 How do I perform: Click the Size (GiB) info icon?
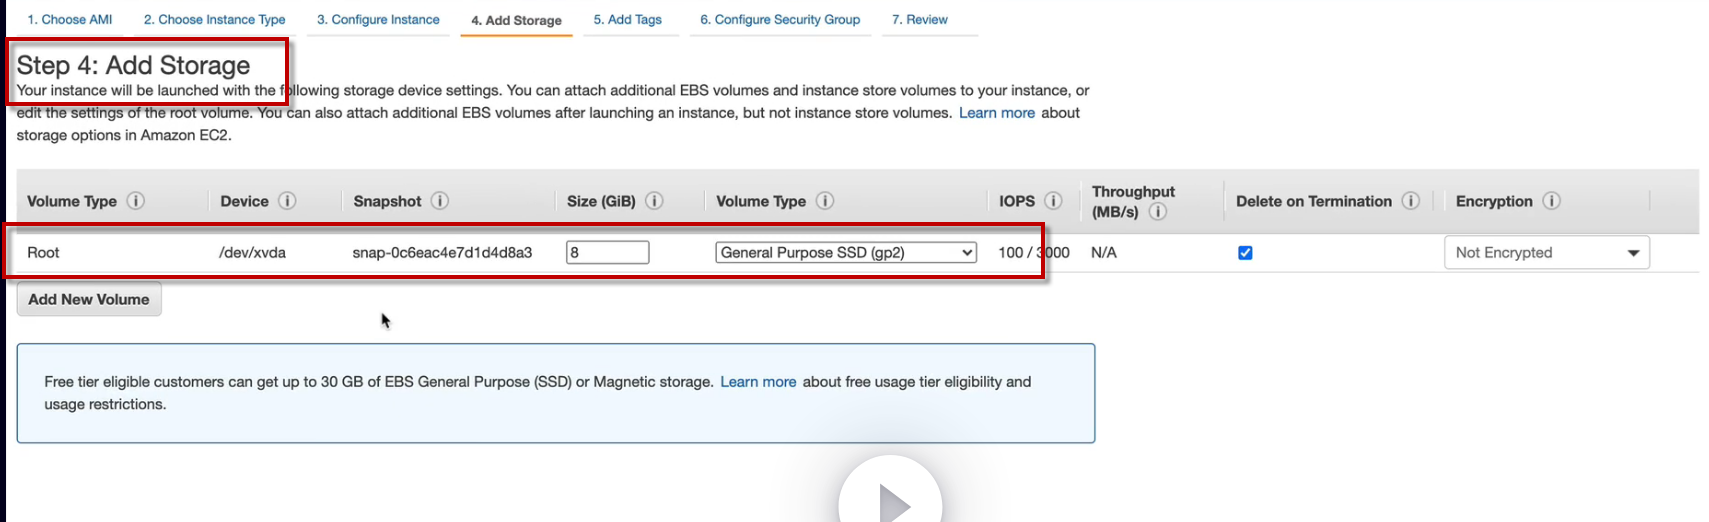654,201
